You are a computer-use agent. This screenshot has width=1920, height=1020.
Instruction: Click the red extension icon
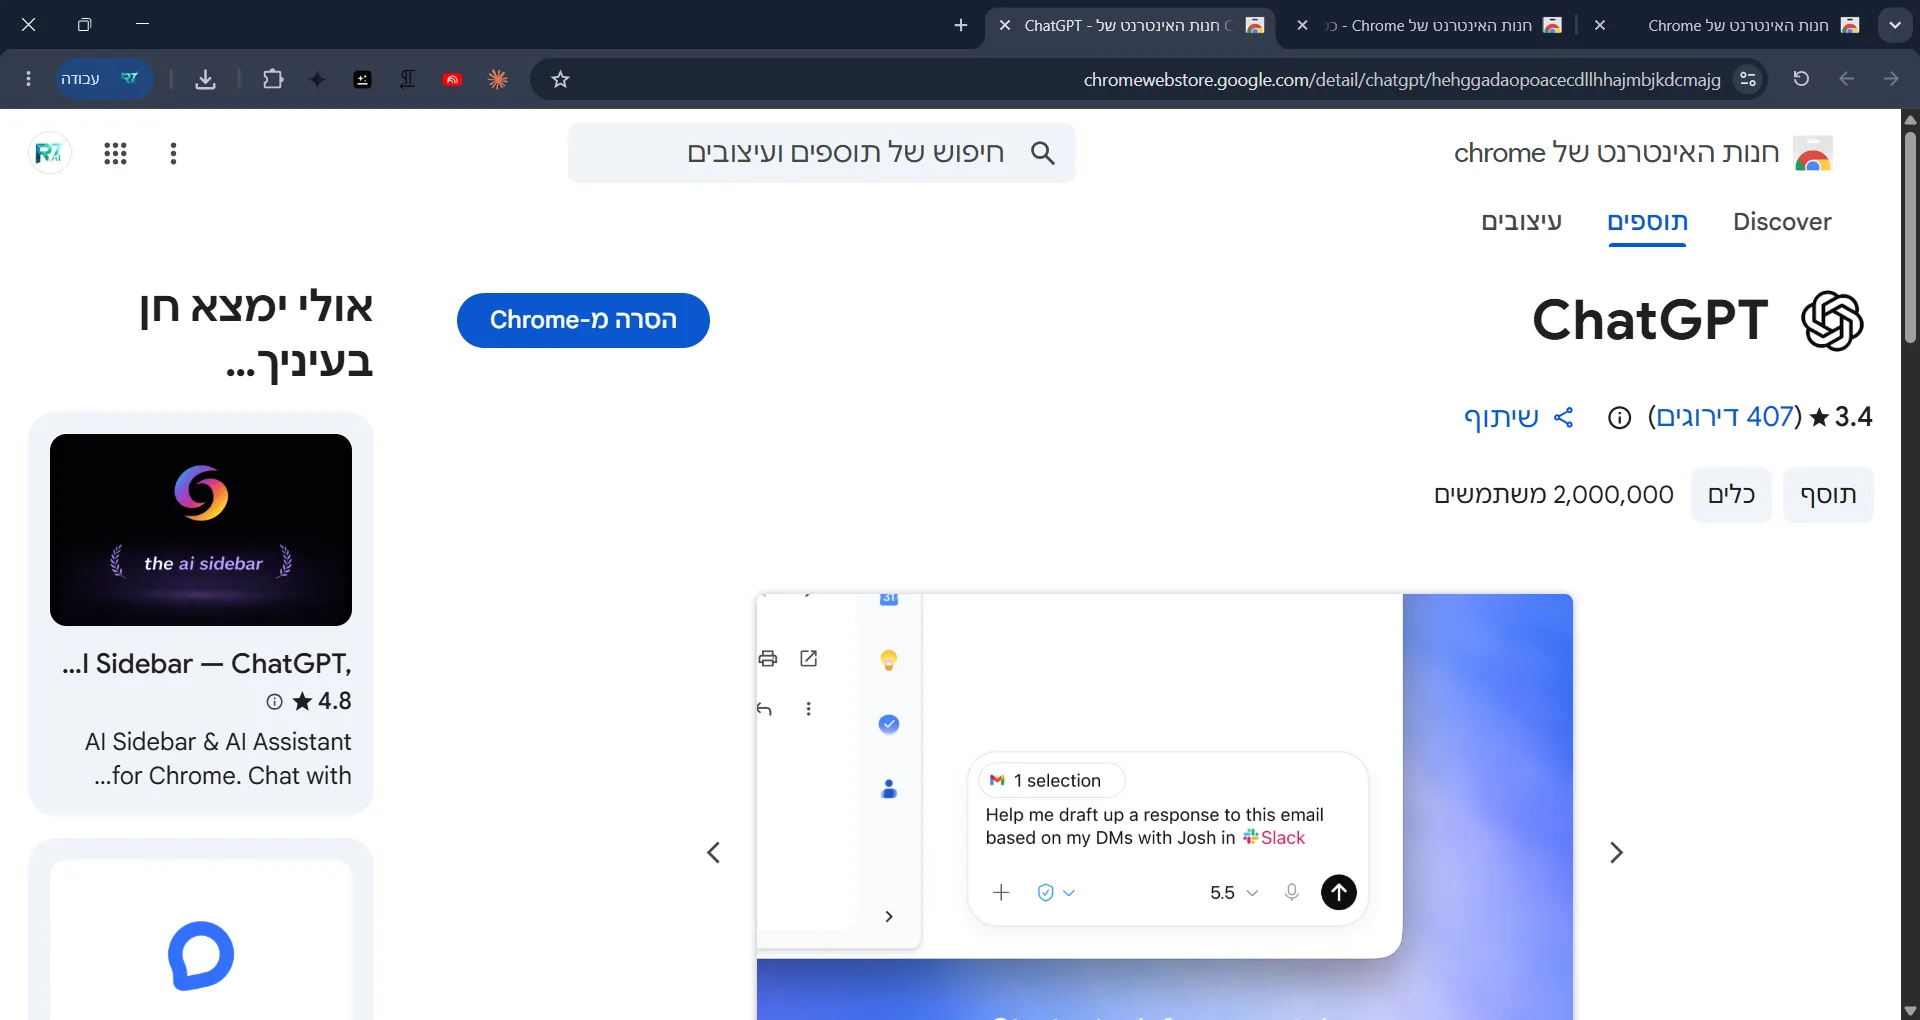pos(452,79)
